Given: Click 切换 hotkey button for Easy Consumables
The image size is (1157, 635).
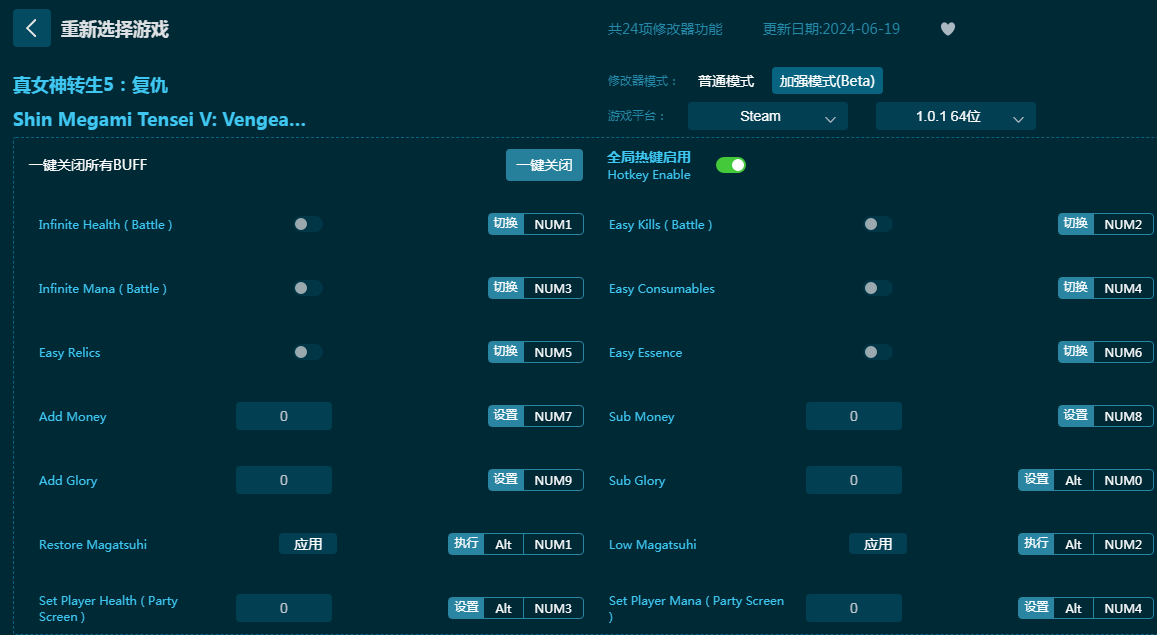Looking at the screenshot, I should click(1076, 288).
